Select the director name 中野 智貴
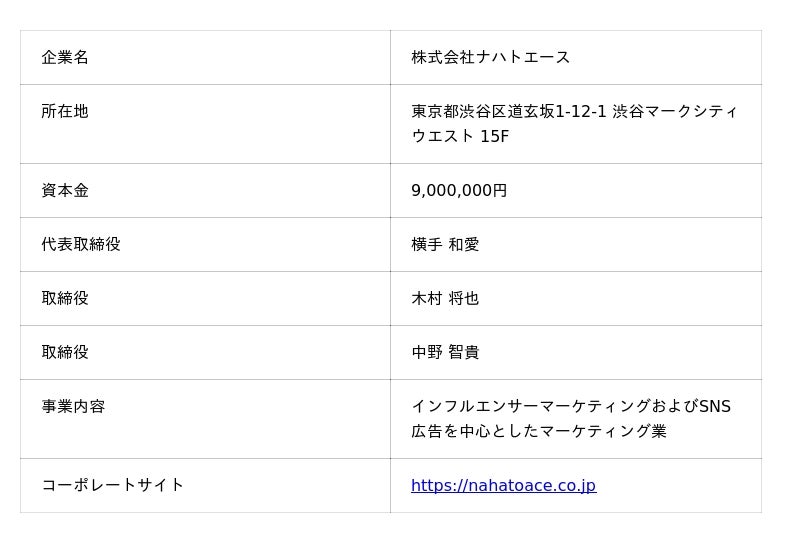The width and height of the screenshot is (800, 543). pos(445,353)
